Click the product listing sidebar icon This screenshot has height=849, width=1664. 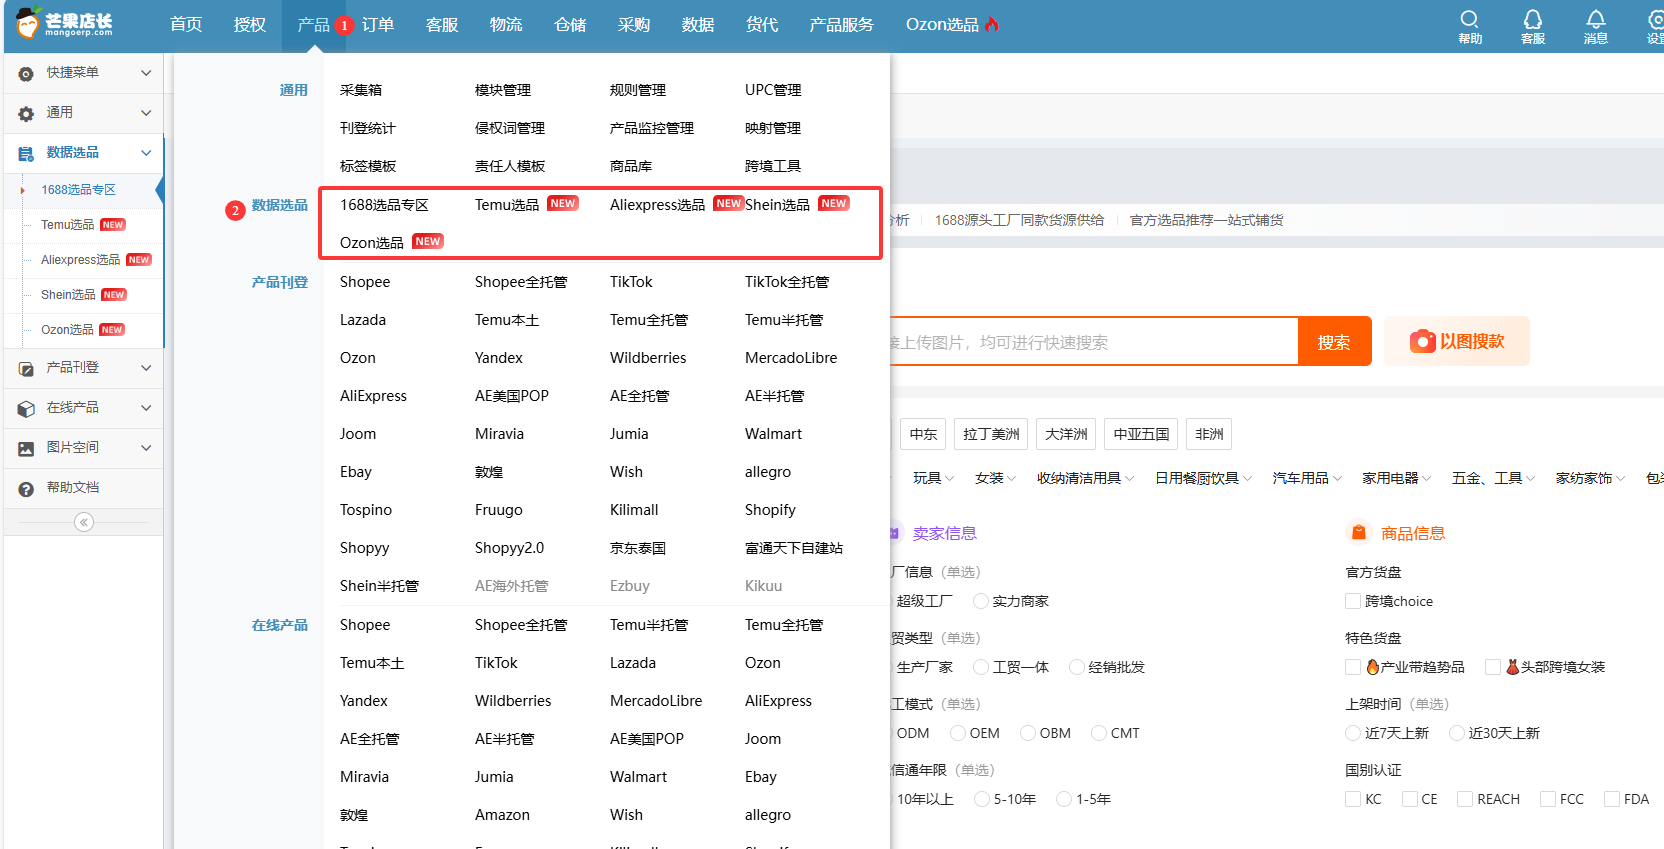click(x=26, y=369)
